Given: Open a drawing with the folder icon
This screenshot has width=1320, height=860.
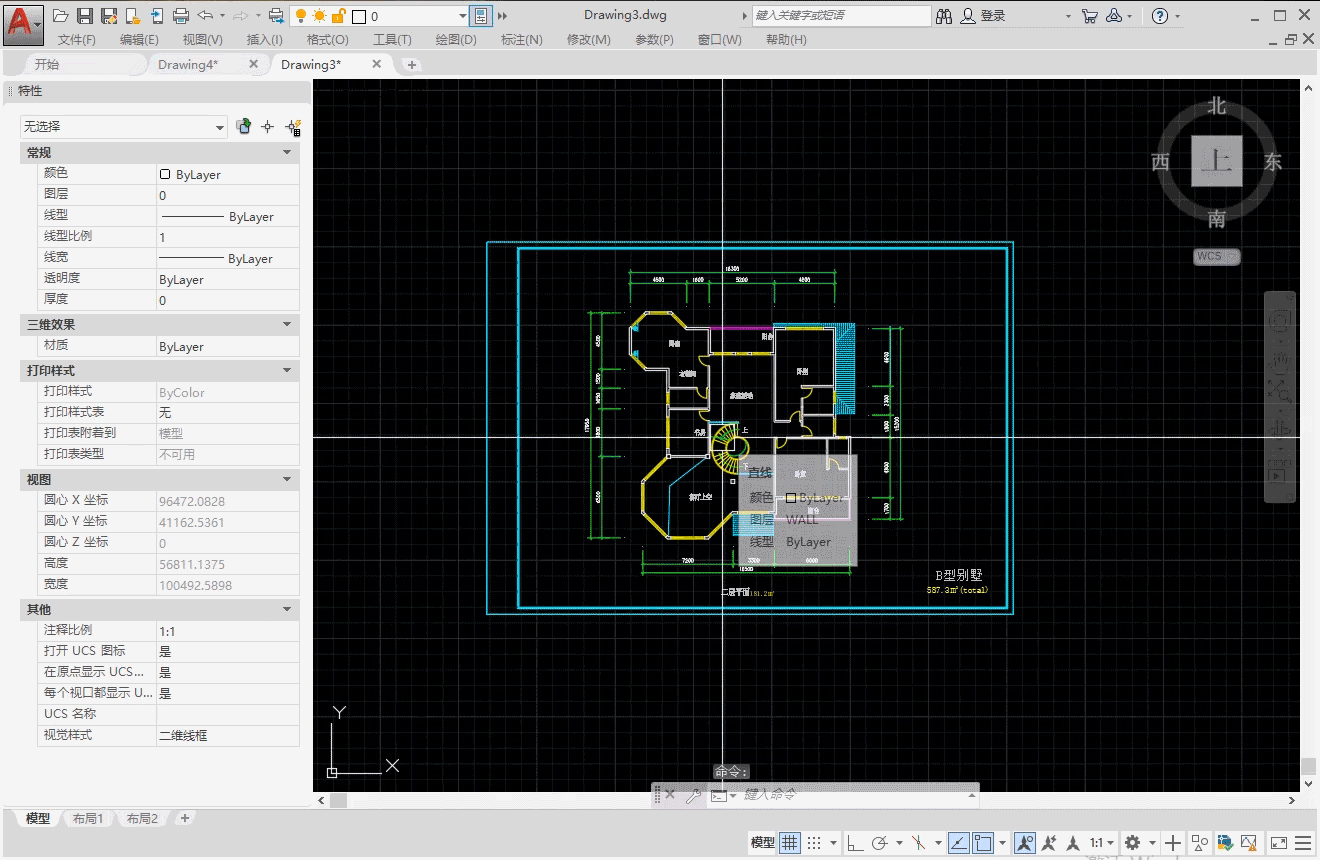Looking at the screenshot, I should [x=61, y=16].
